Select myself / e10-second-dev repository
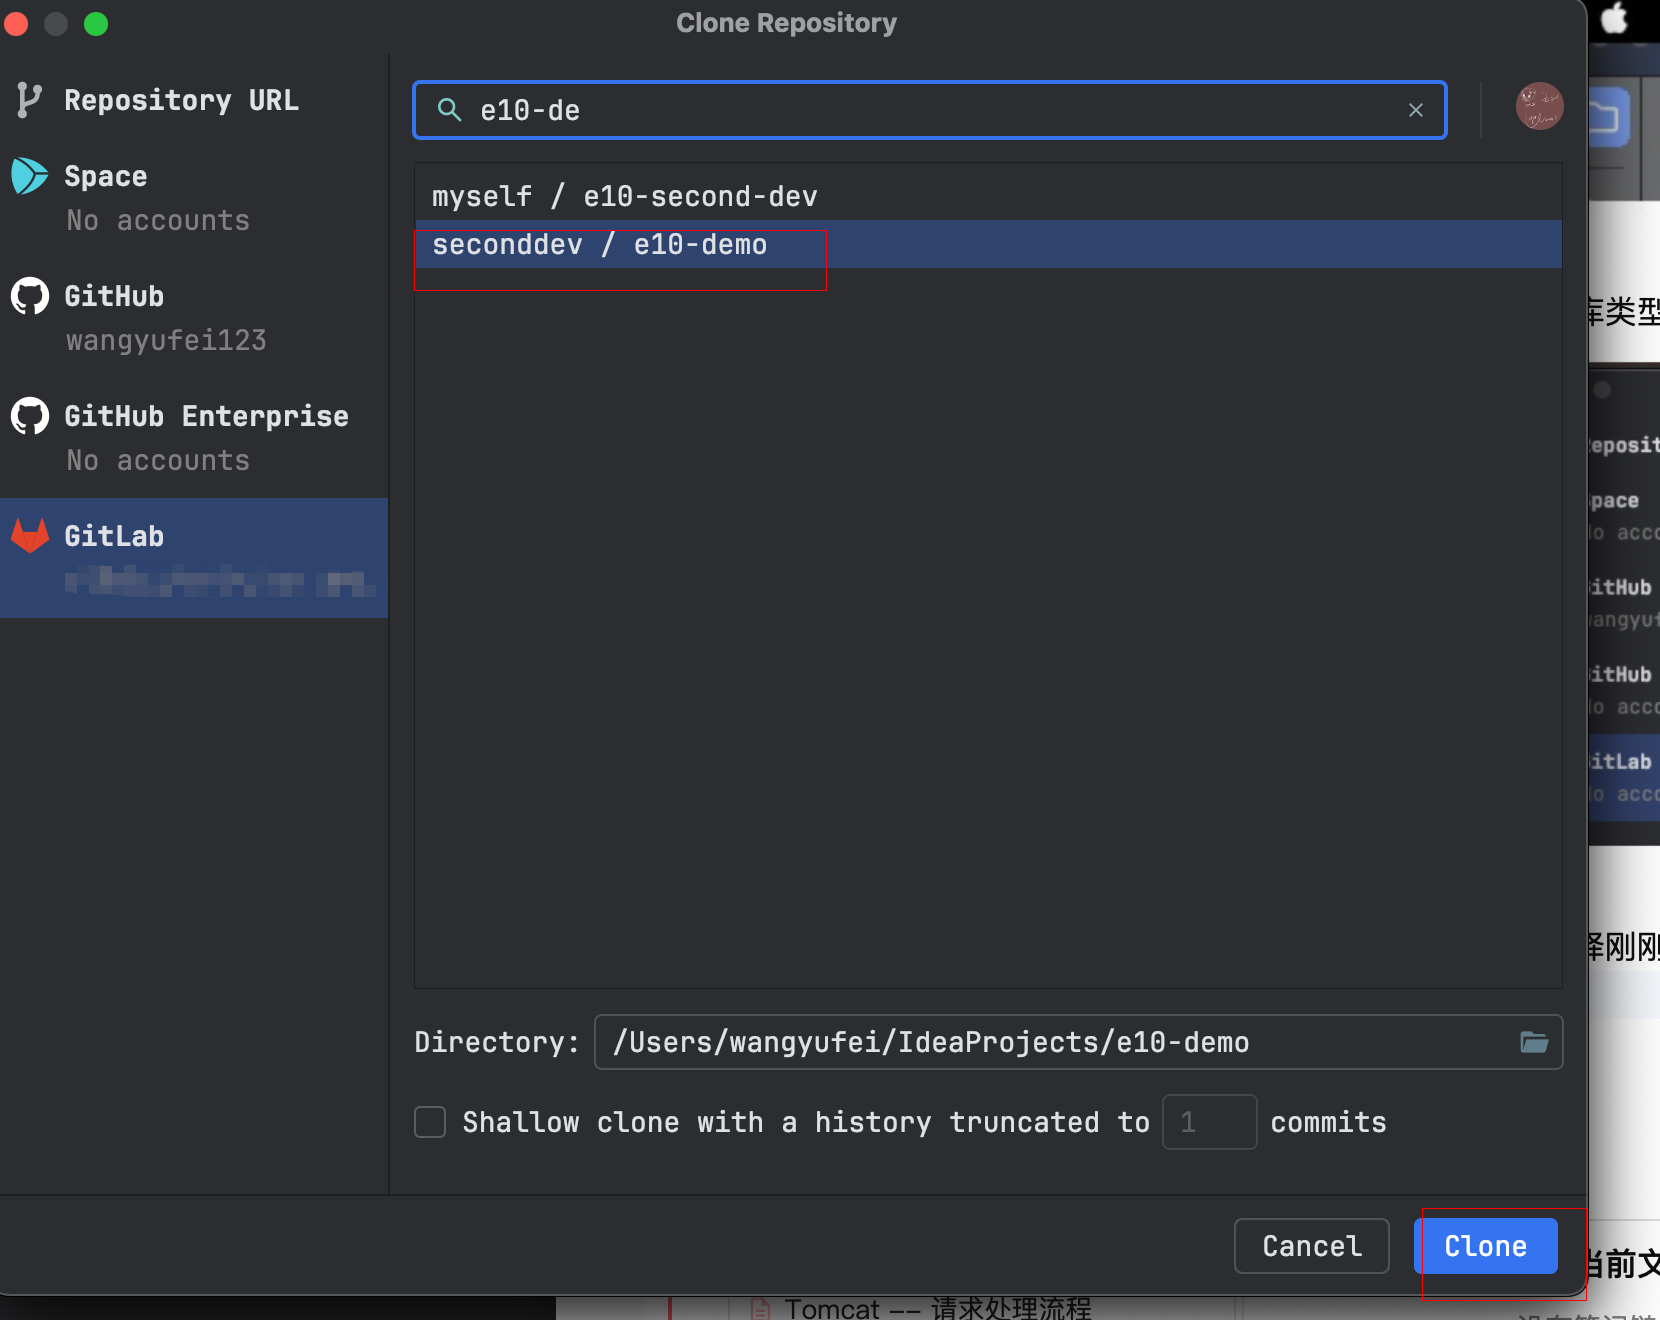The image size is (1660, 1320). (x=624, y=196)
